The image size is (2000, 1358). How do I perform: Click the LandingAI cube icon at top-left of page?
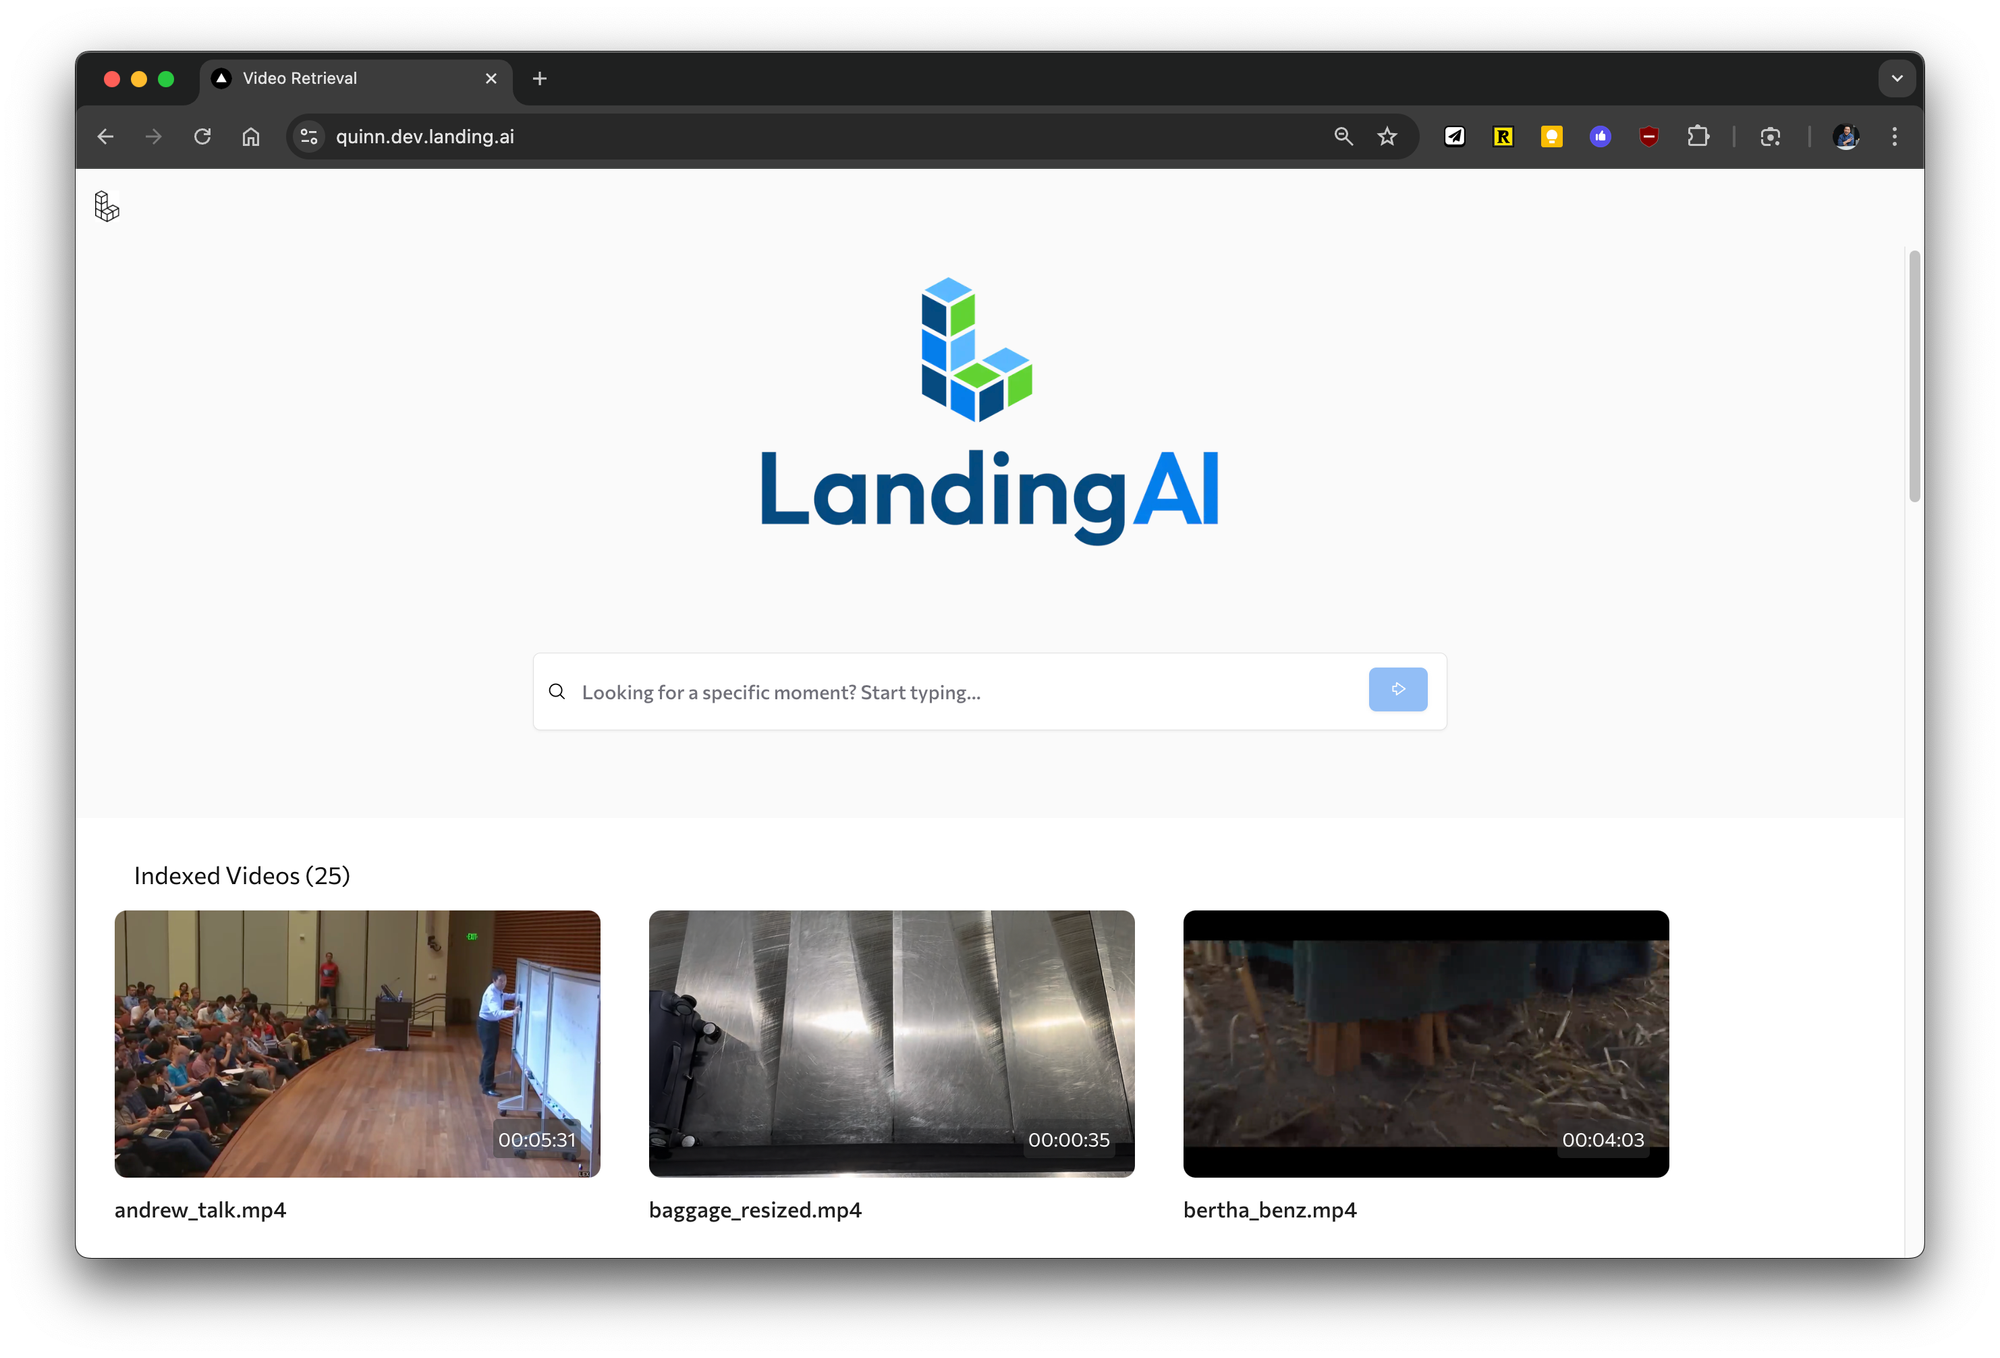(107, 207)
